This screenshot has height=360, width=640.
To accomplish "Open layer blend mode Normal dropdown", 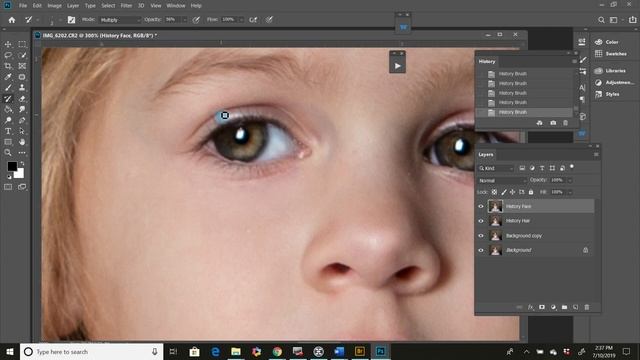I will (502, 180).
